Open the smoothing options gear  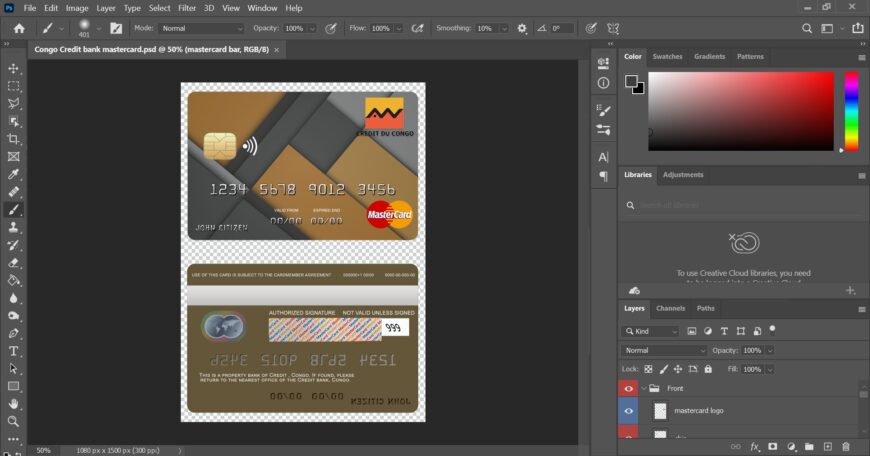coord(522,28)
